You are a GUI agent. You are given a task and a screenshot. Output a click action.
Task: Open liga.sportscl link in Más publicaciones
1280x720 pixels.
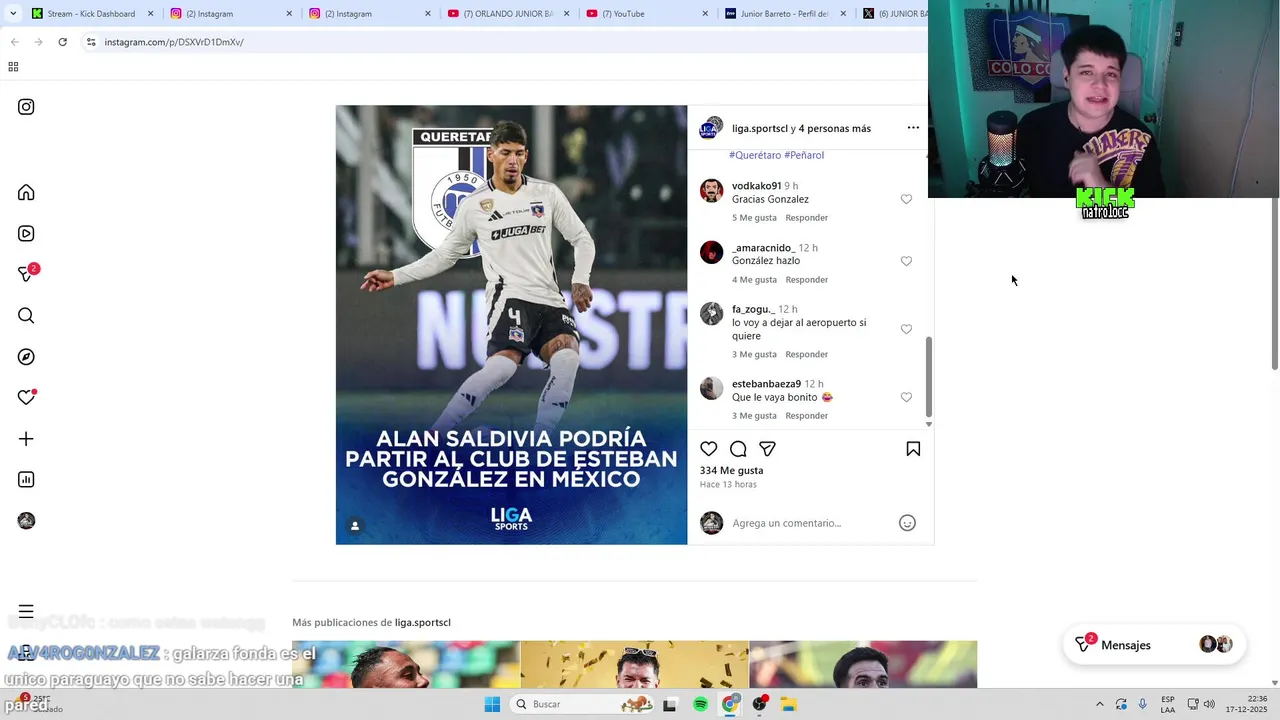coord(422,622)
